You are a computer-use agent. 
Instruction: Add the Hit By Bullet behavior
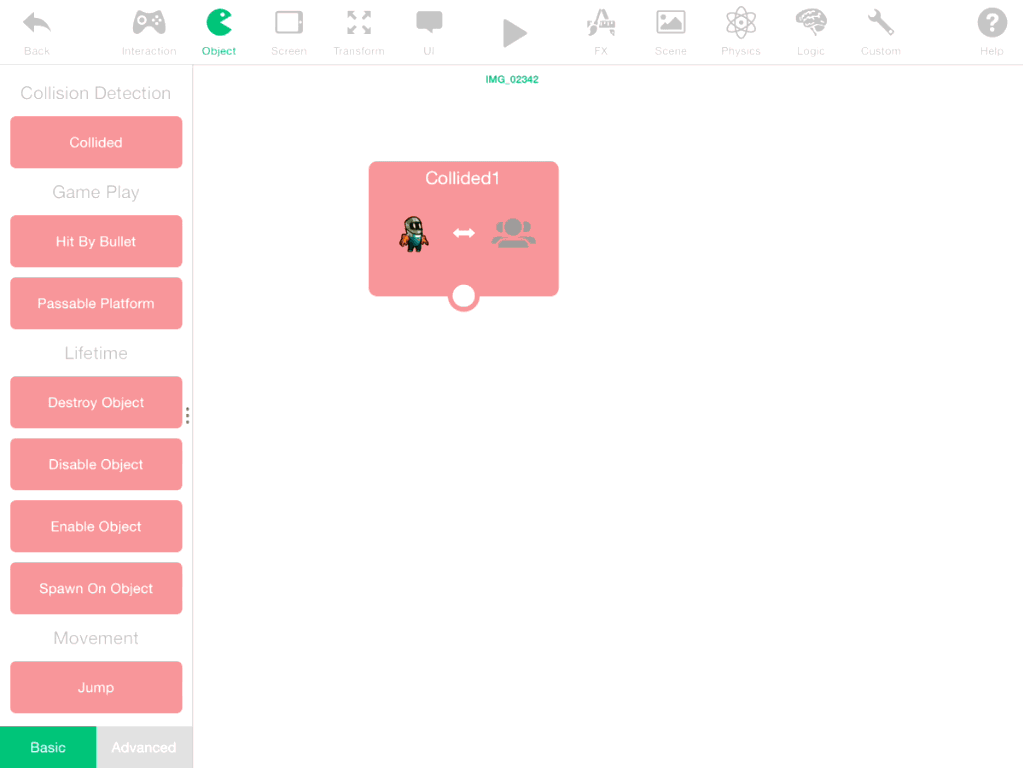pos(96,242)
